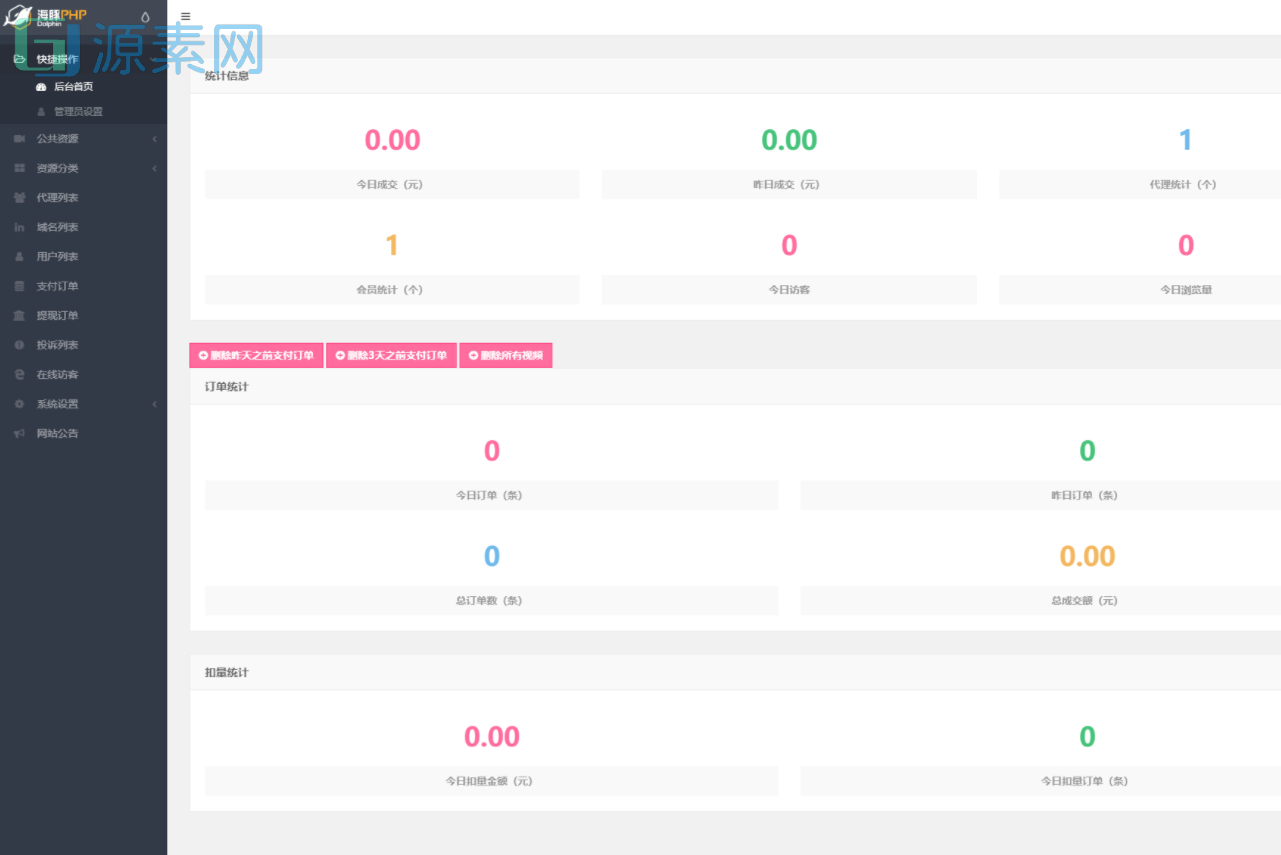Screen dimensions: 1281x855
Task: Open 代理列表 in the sidebar
Action: (x=57, y=198)
